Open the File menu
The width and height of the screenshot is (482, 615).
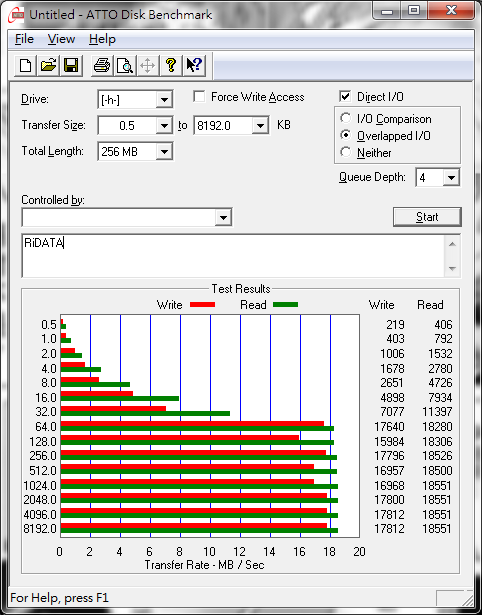(24, 39)
